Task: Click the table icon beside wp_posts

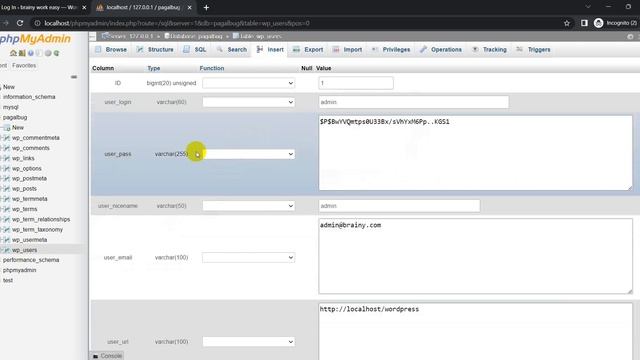Action: tap(7, 189)
